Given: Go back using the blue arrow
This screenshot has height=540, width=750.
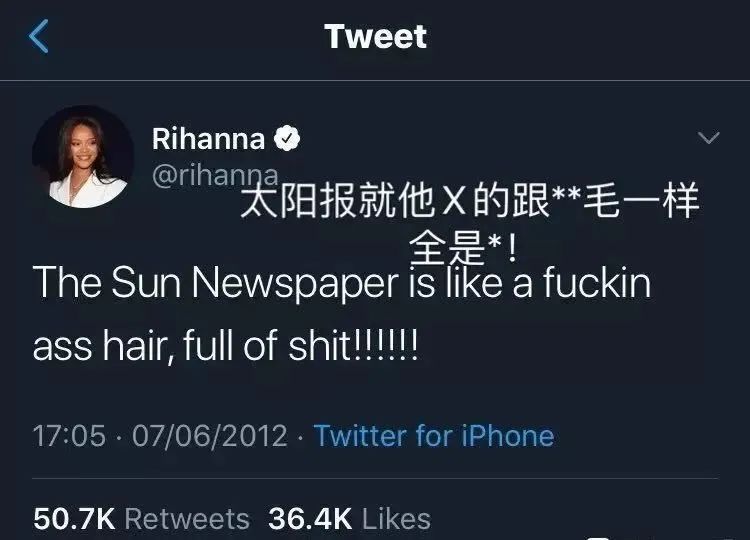Looking at the screenshot, I should (38, 36).
